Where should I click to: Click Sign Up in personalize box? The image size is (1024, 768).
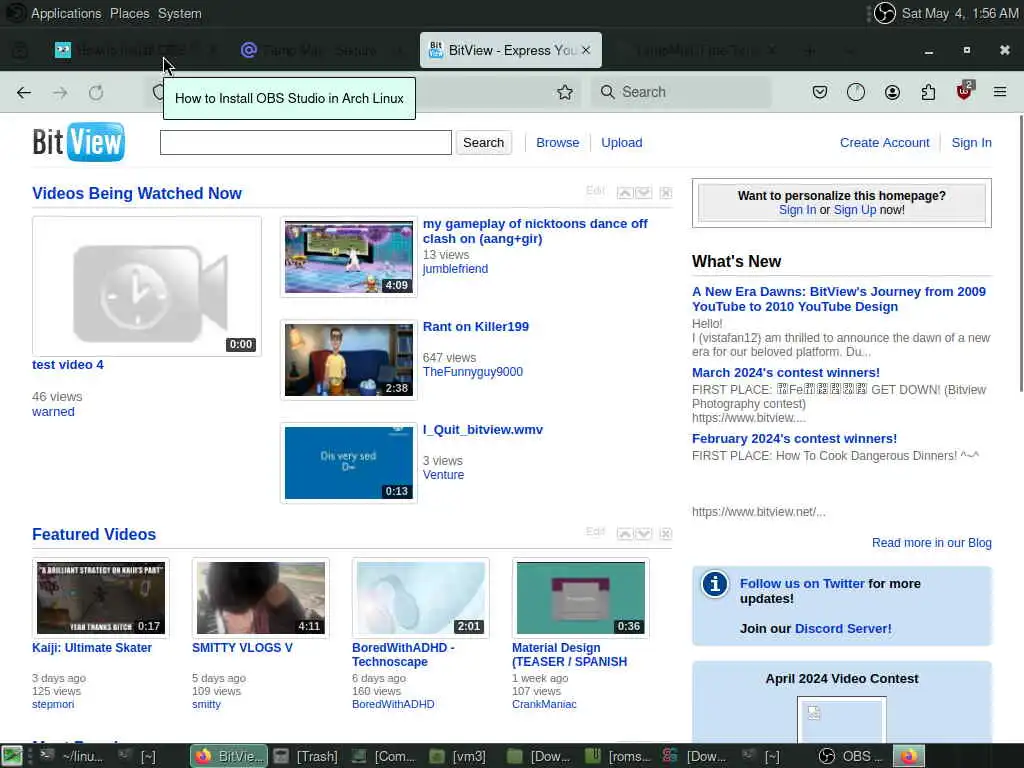click(x=855, y=210)
